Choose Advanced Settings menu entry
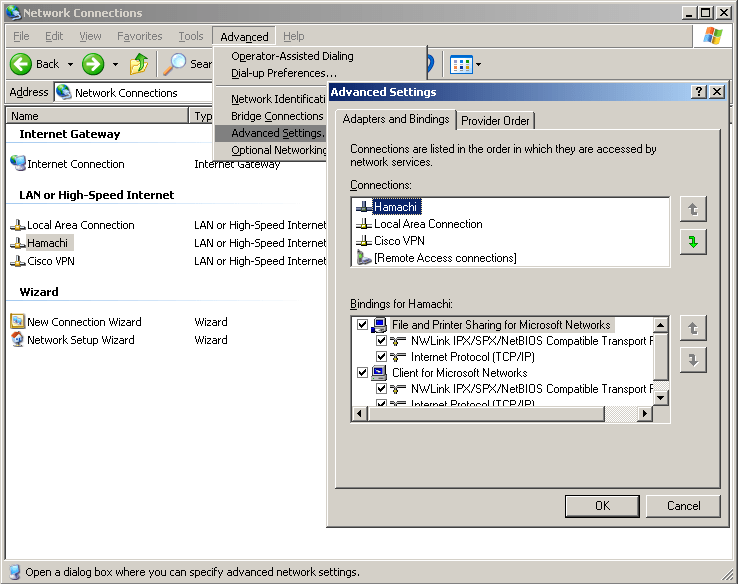The image size is (738, 584). click(271, 133)
